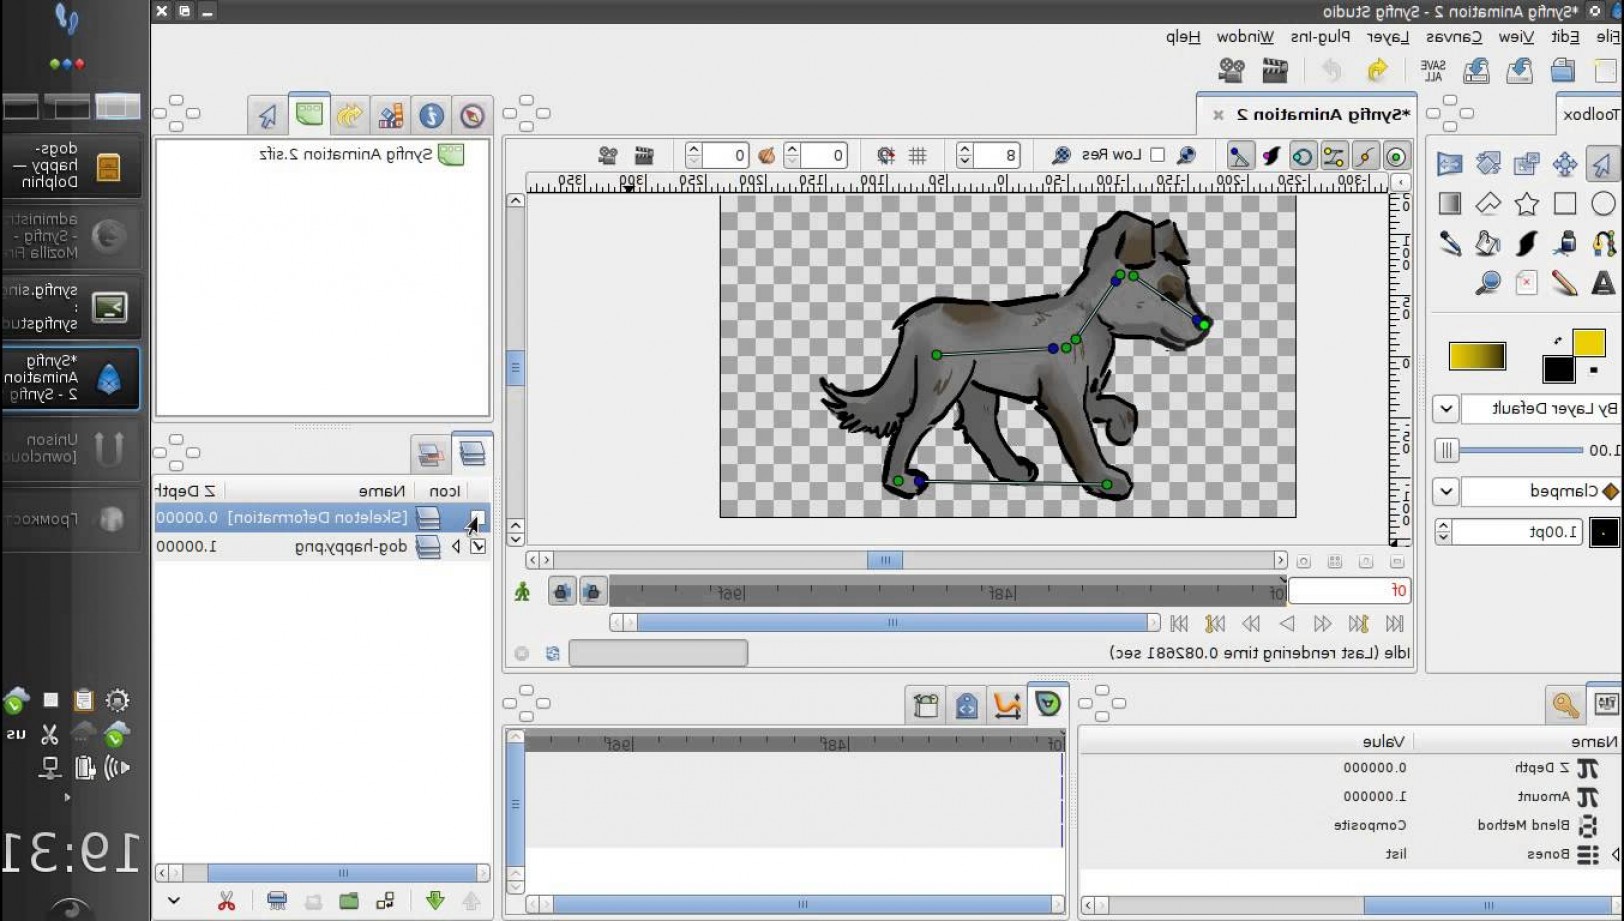Select the Zoom tool in the toolbox

pos(1489,283)
